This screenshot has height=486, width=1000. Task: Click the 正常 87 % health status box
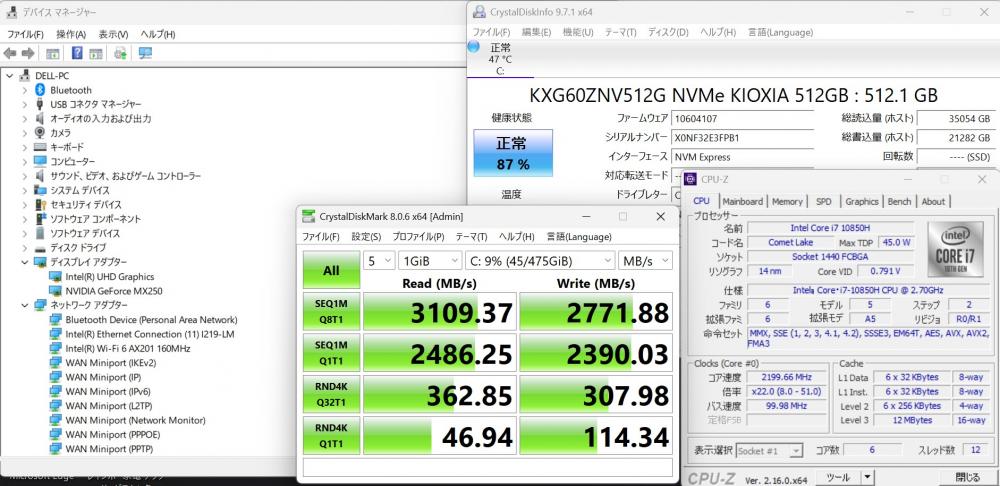(x=513, y=153)
